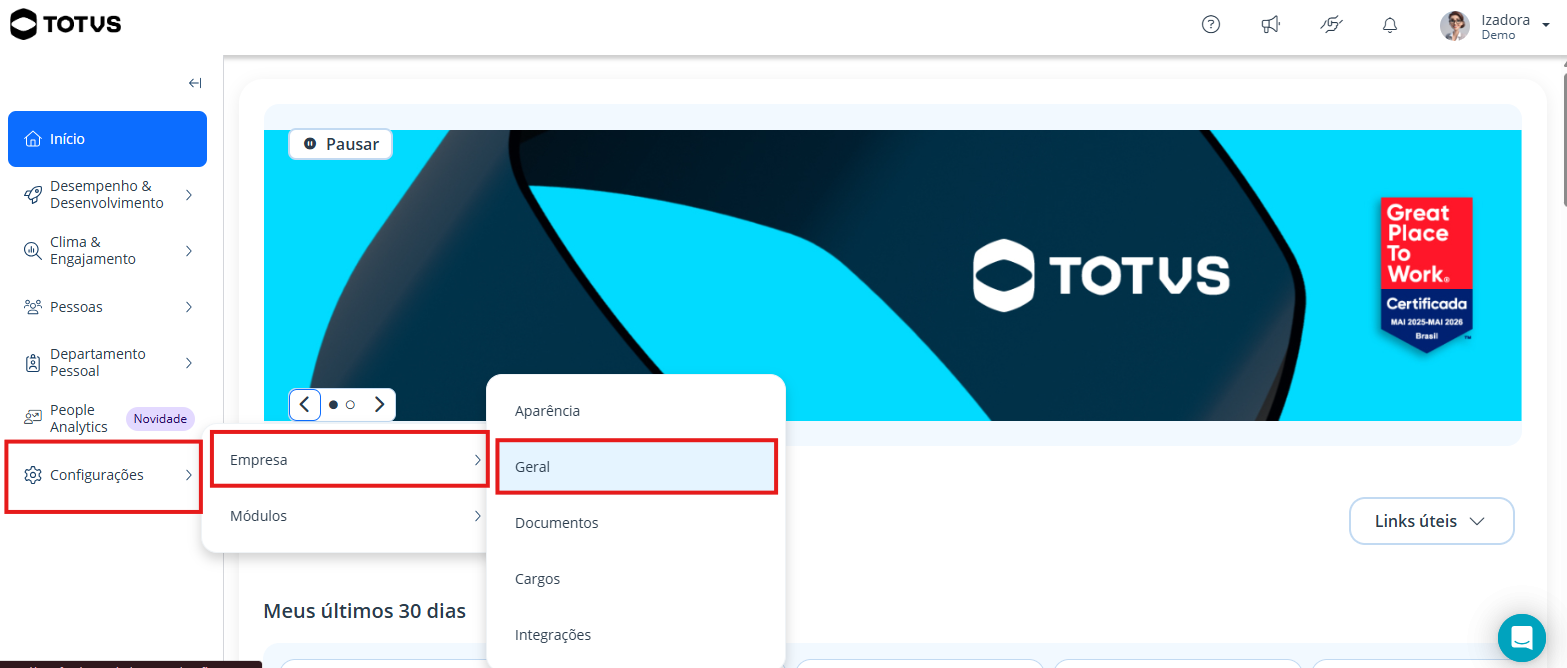
Task: Expand Clima & Engajamento section
Action: pyautogui.click(x=107, y=251)
